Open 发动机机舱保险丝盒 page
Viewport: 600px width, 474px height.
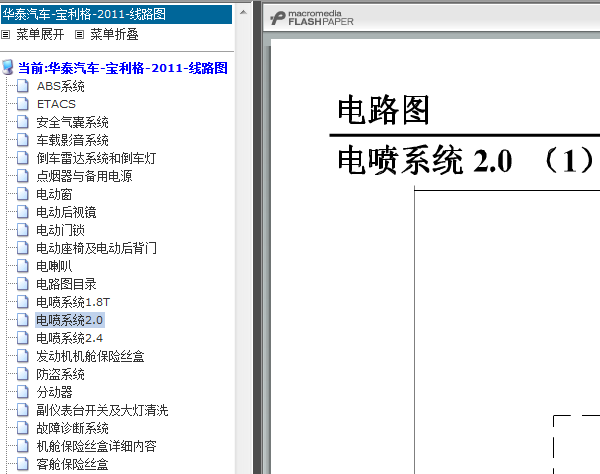tap(90, 356)
